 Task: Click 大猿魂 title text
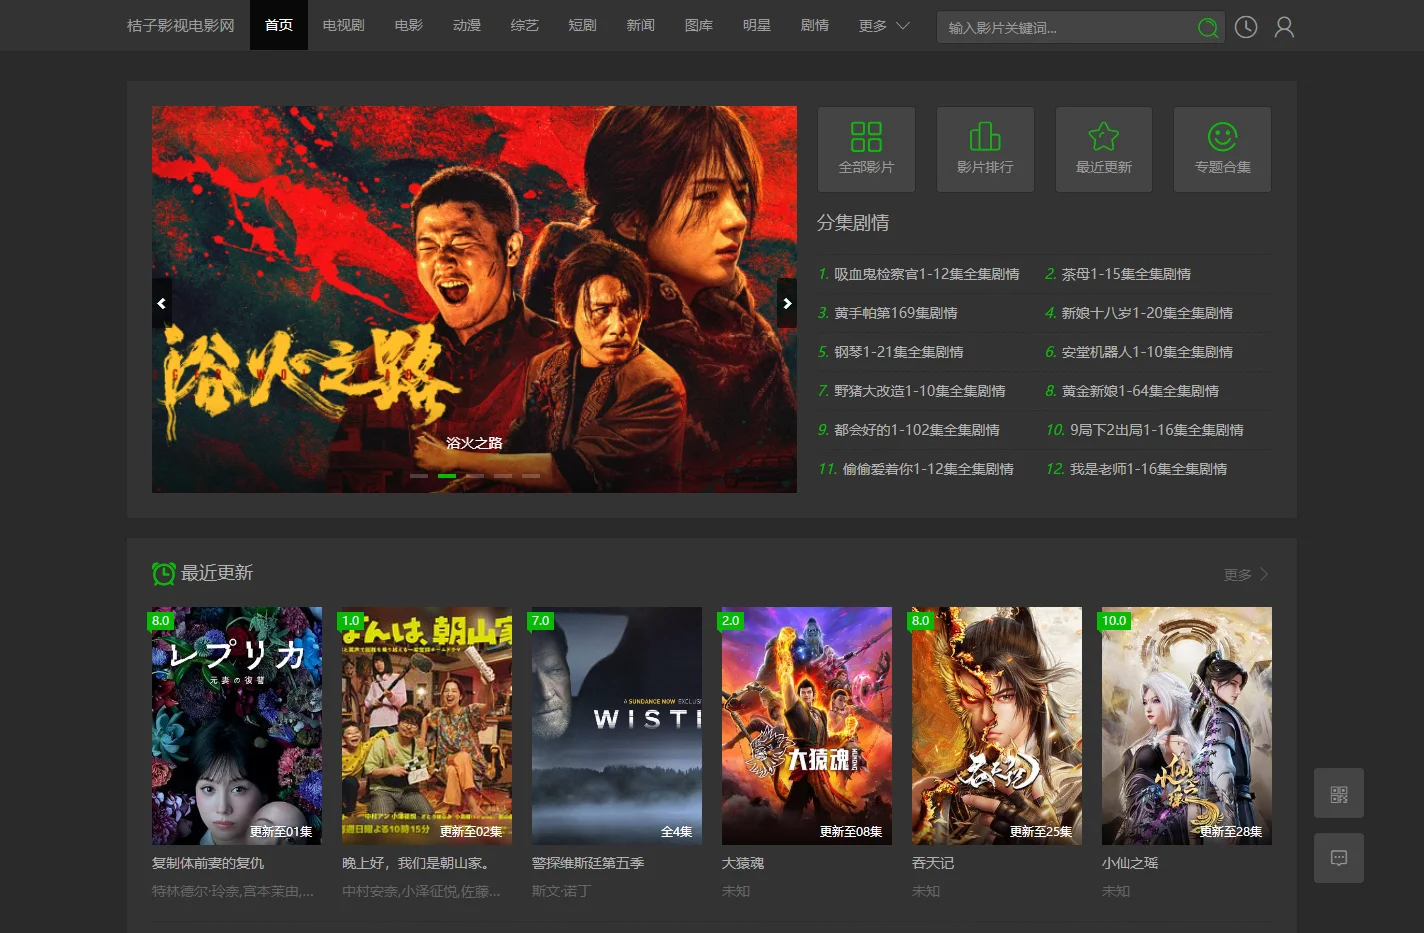coord(743,863)
